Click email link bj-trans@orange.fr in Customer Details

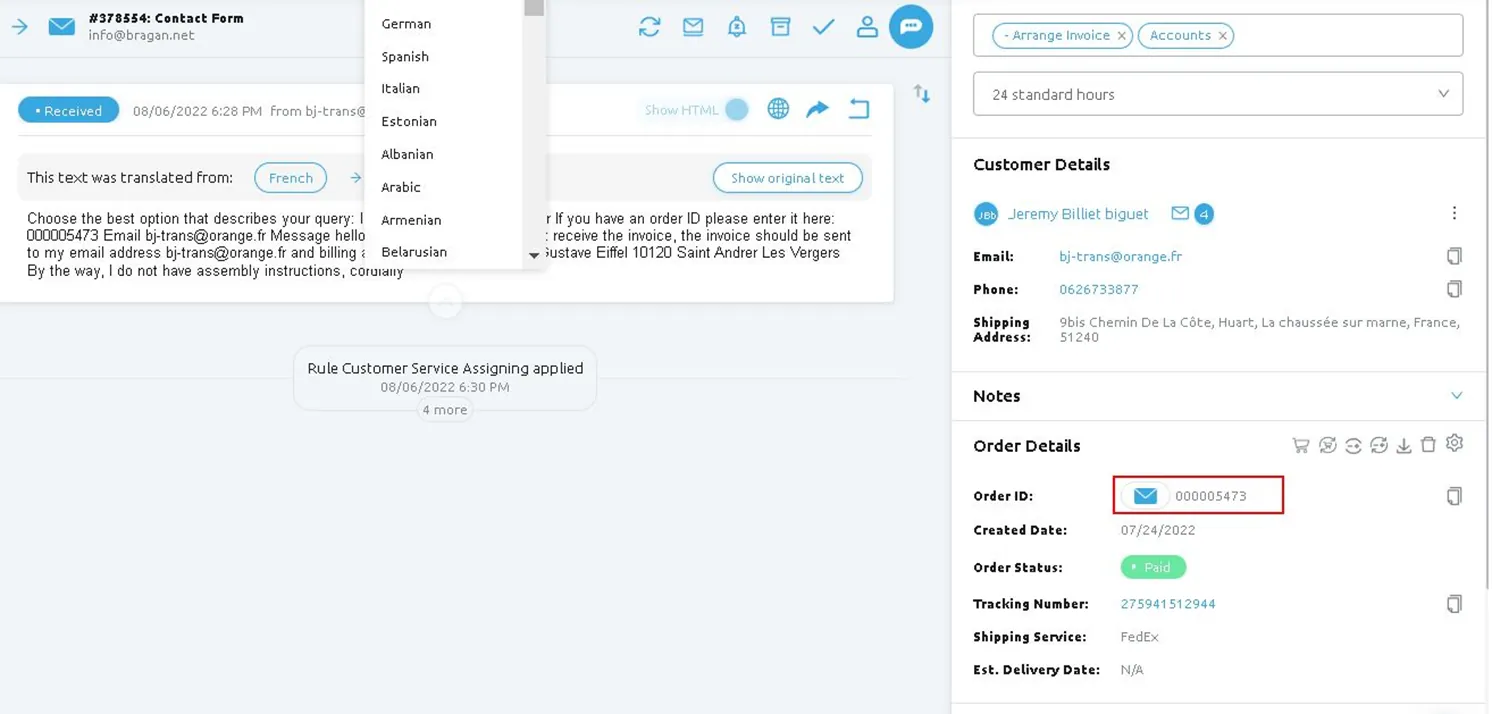point(1120,256)
